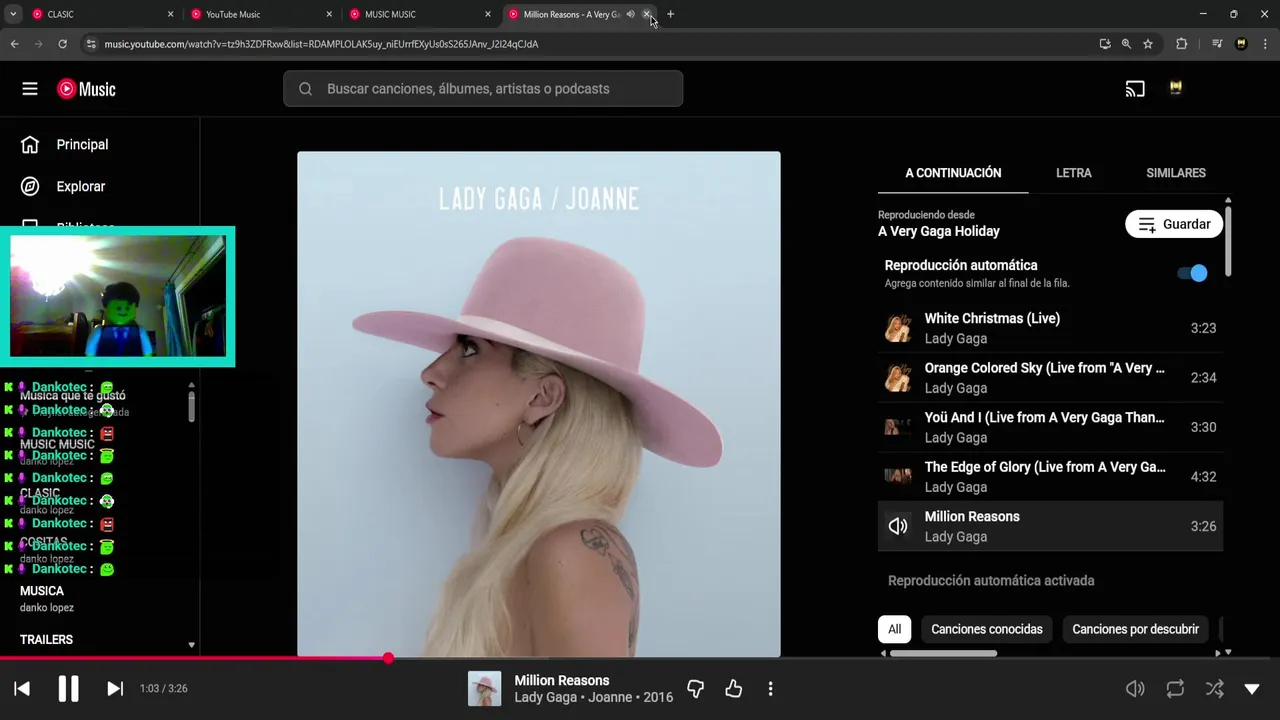
Task: Go back in browser history
Action: (x=15, y=44)
